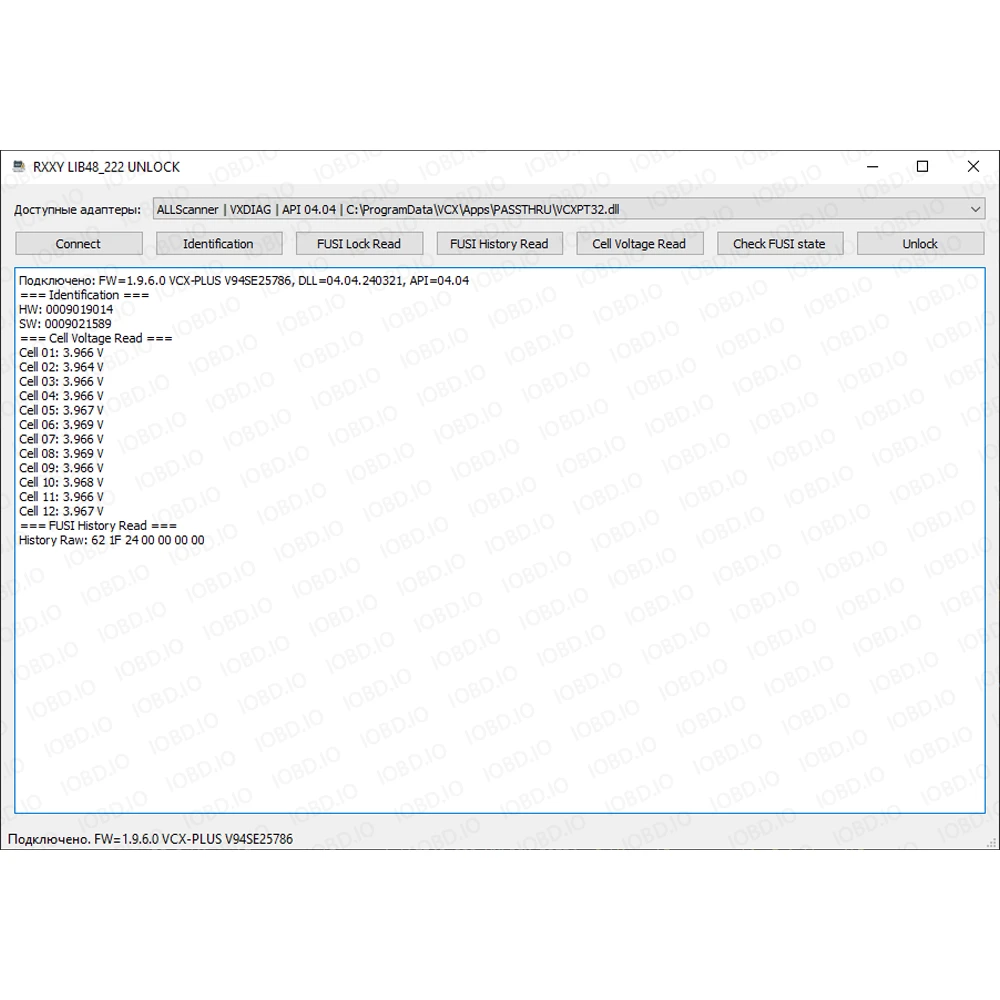
Task: Maximize the application window
Action: [x=923, y=167]
